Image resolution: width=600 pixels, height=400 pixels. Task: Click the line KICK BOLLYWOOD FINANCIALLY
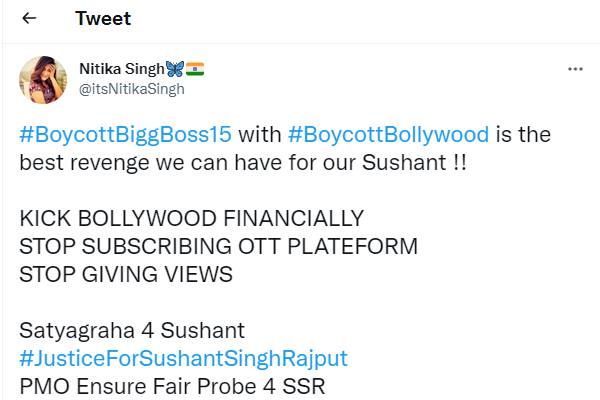click(192, 218)
